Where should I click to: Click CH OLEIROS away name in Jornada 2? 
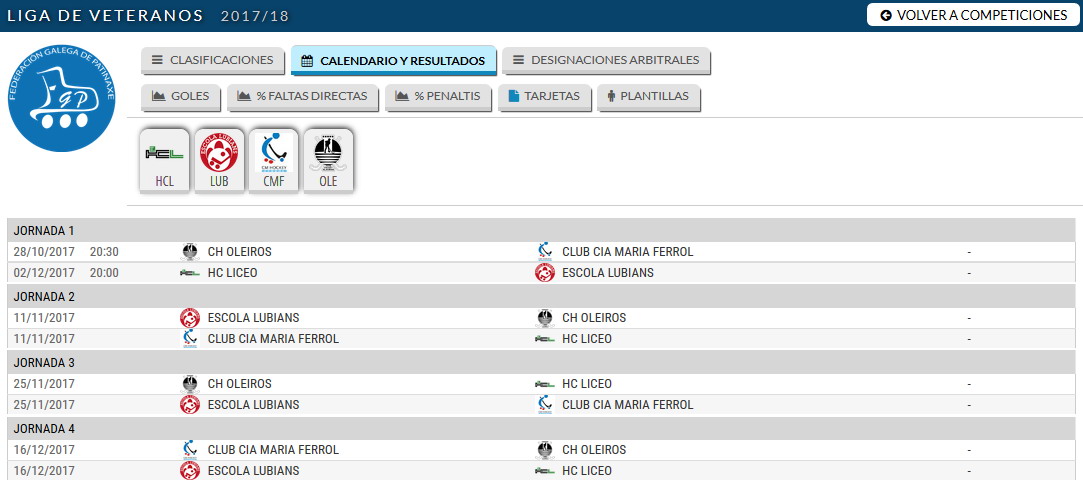pyautogui.click(x=594, y=318)
